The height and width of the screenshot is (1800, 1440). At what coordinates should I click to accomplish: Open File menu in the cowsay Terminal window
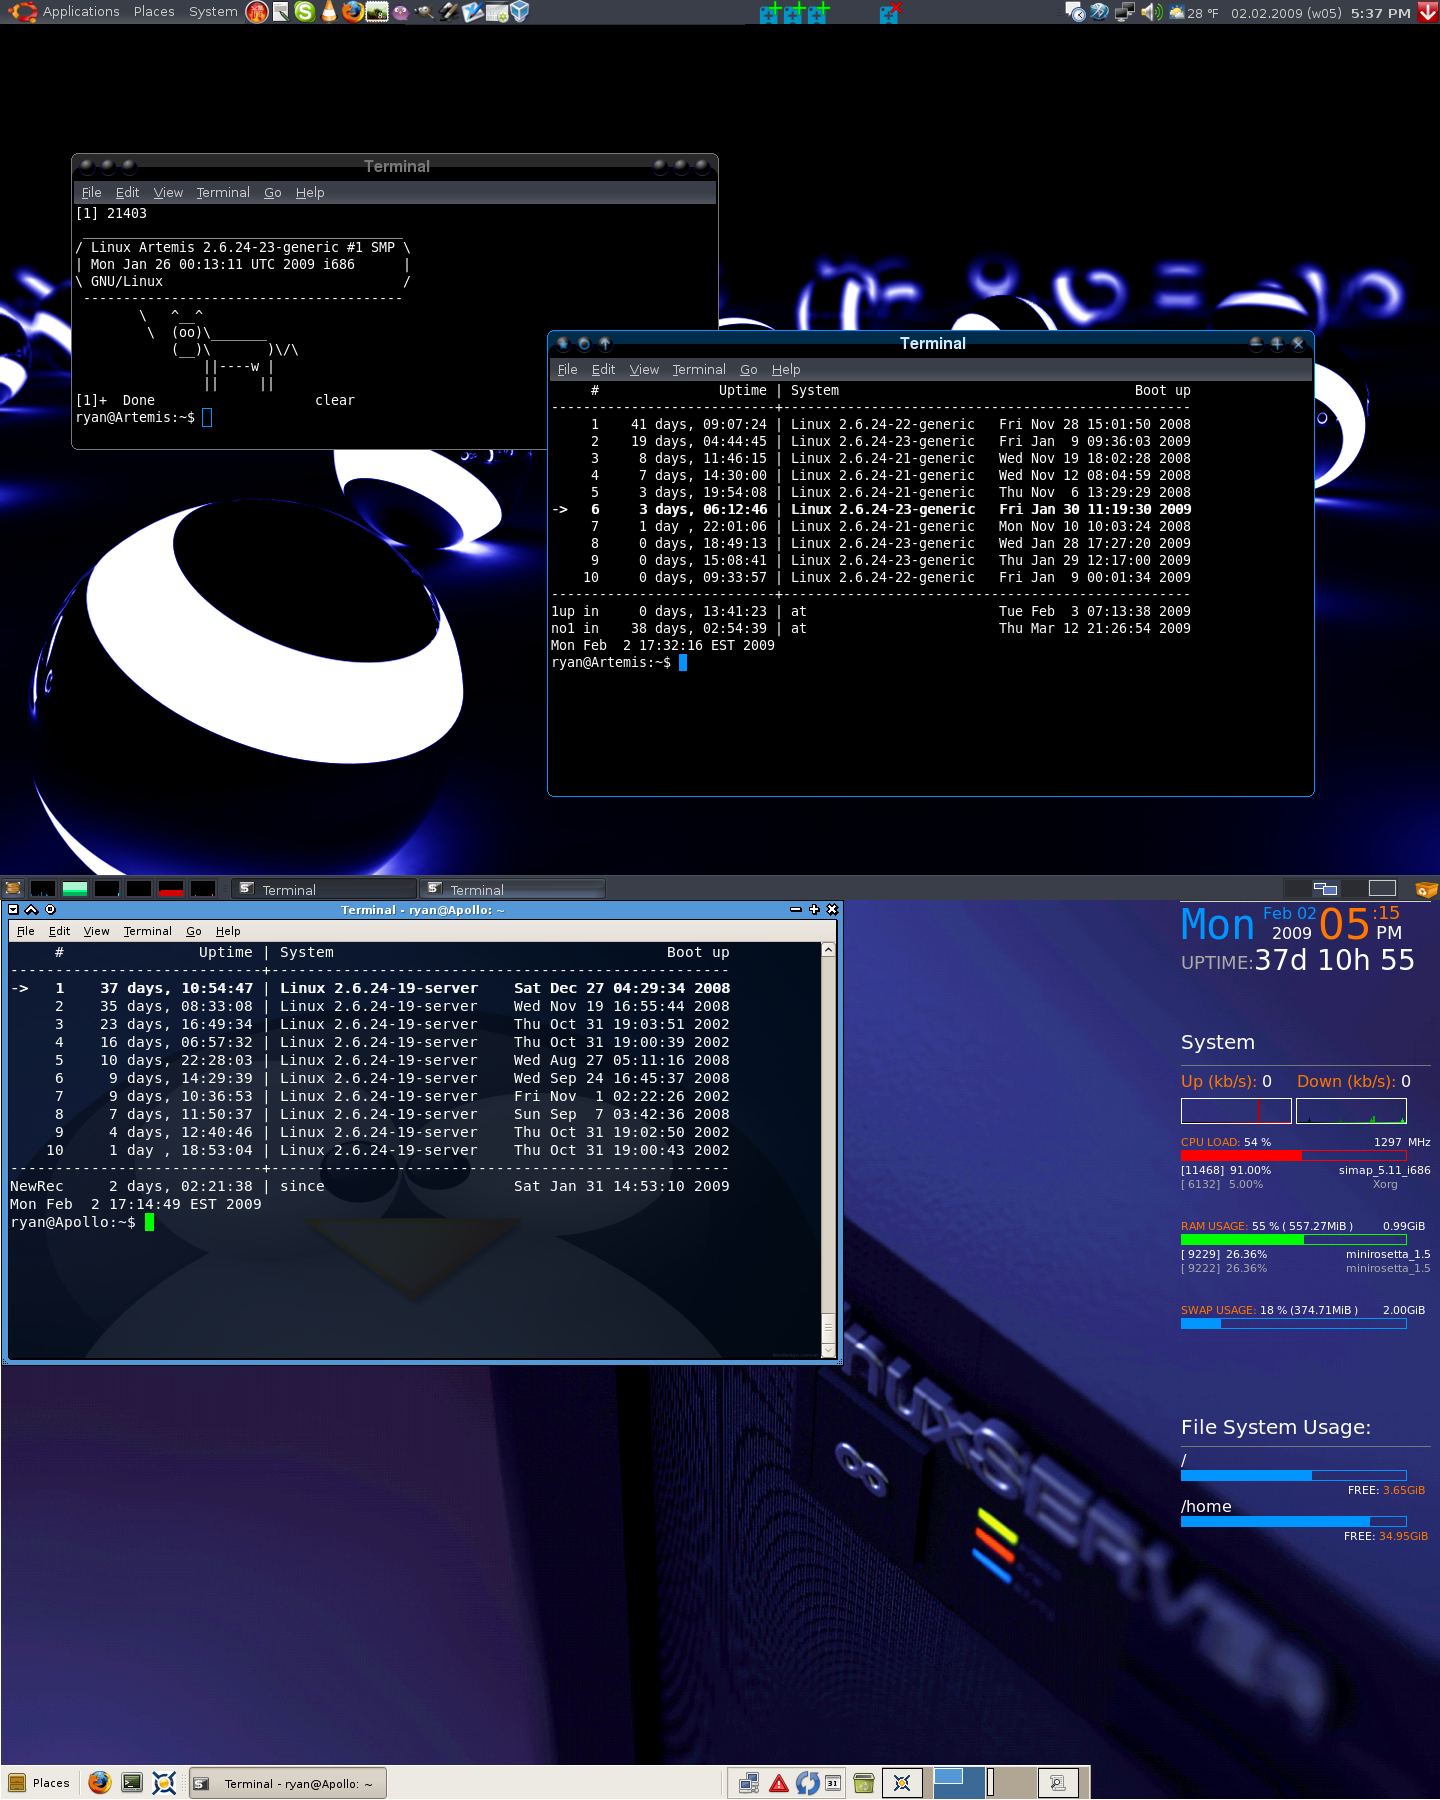click(x=91, y=193)
